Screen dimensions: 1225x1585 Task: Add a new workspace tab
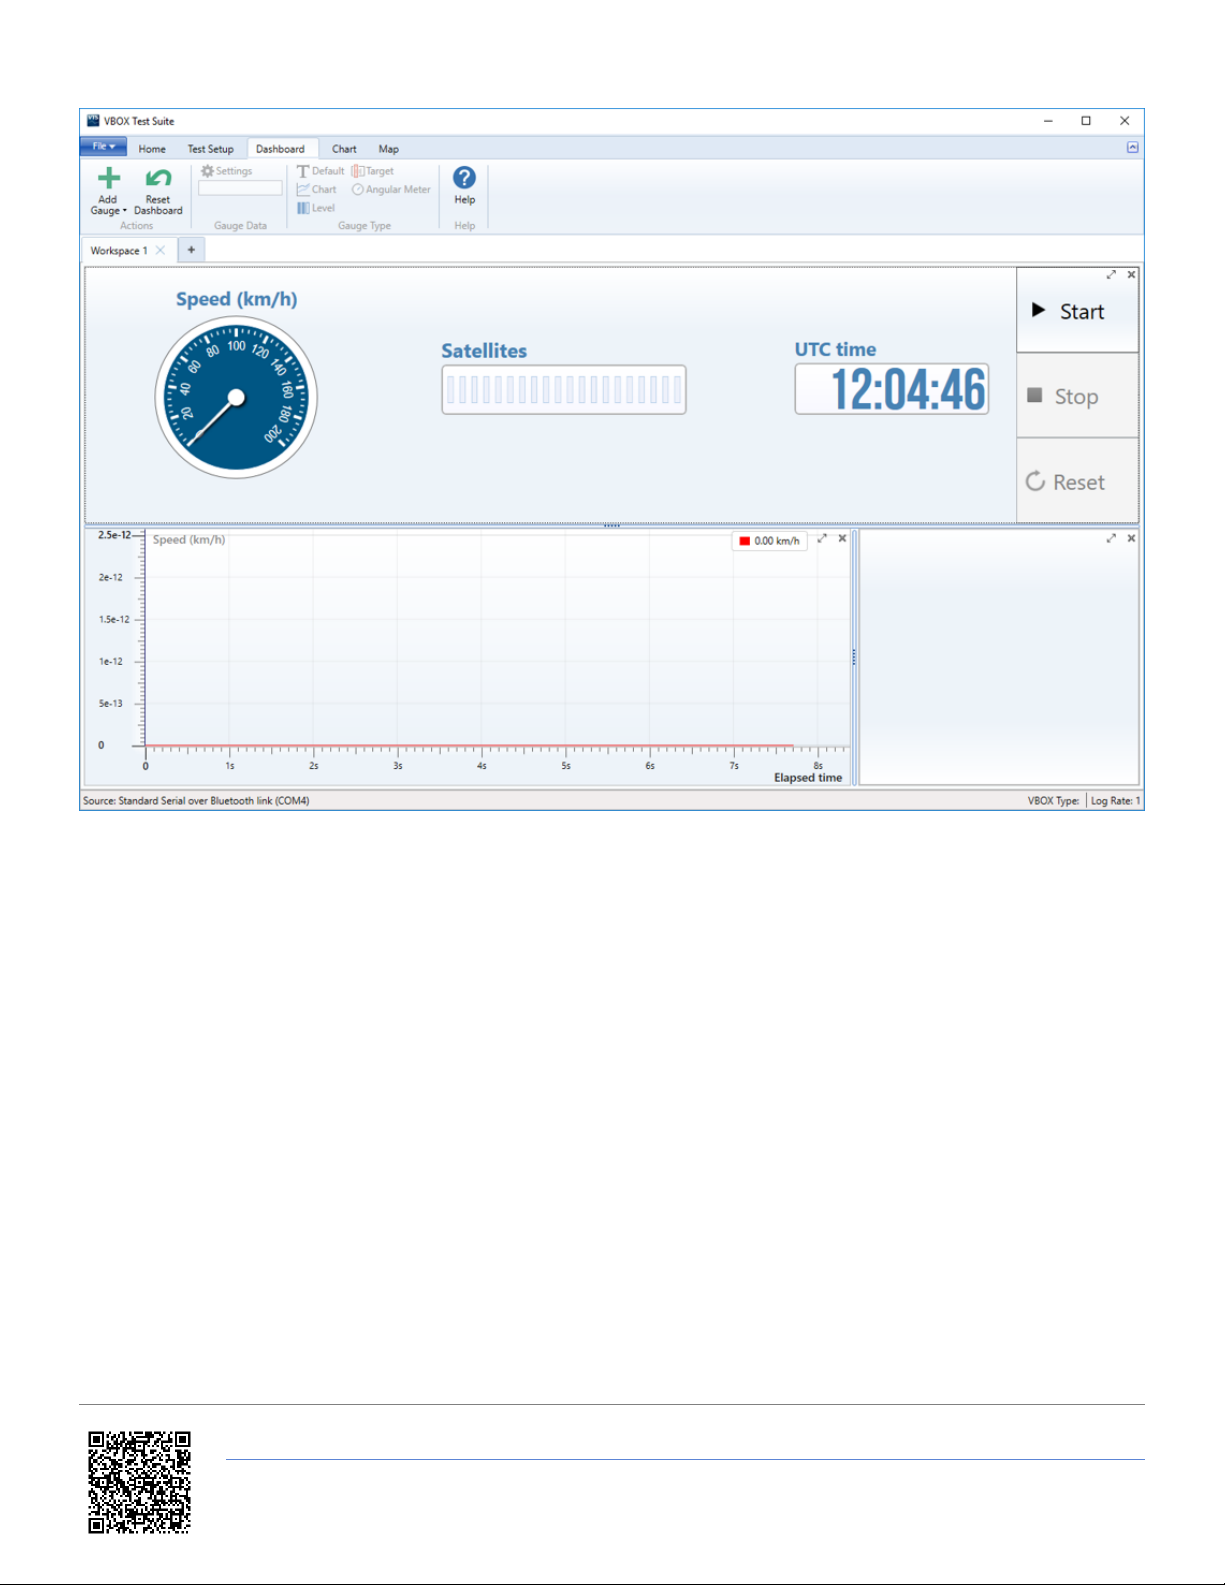pyautogui.click(x=191, y=250)
